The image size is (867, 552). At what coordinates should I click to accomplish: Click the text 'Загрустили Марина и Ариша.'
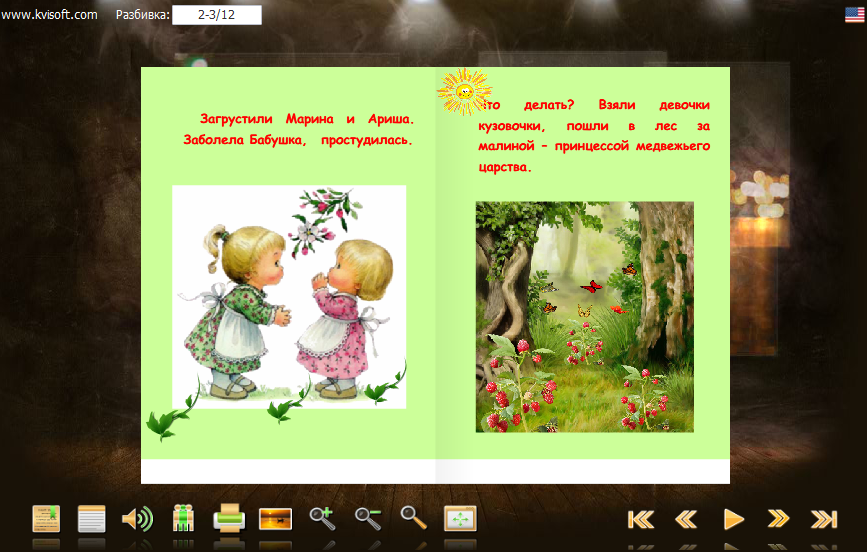(x=307, y=119)
